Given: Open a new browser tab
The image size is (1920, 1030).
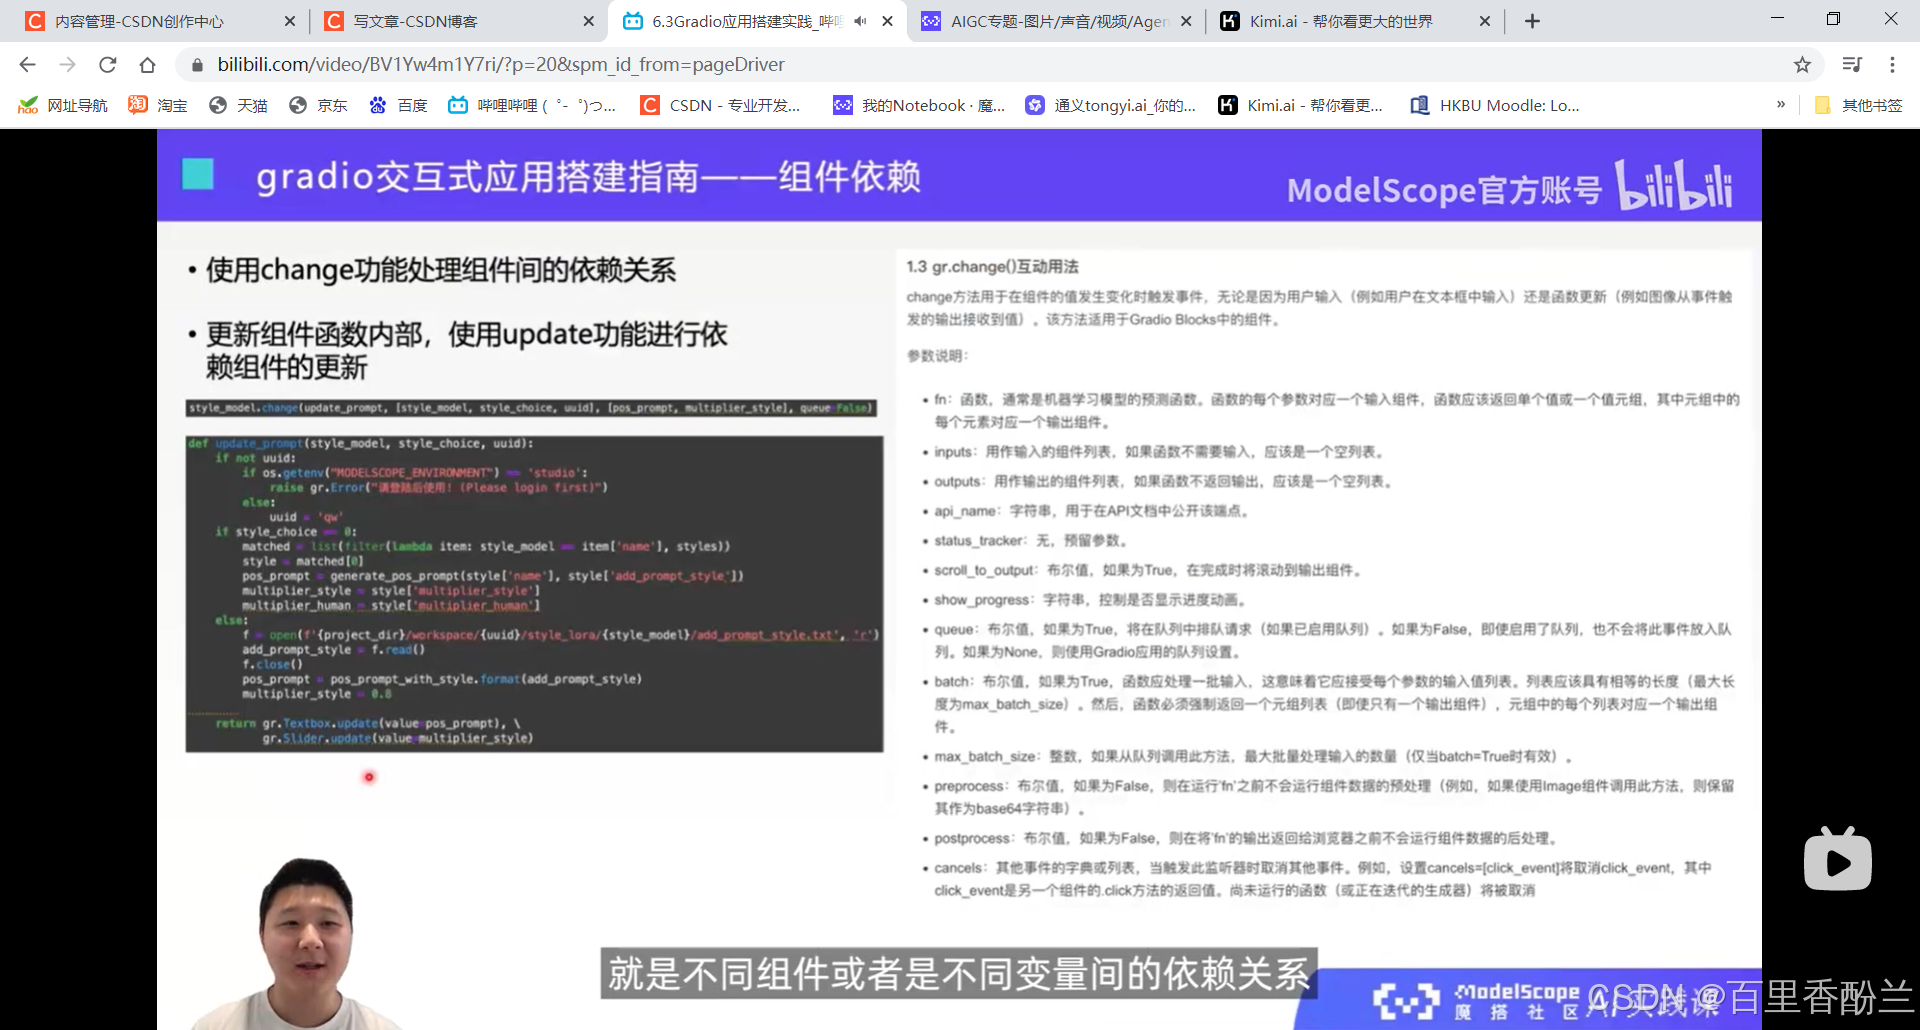Looking at the screenshot, I should (1532, 21).
